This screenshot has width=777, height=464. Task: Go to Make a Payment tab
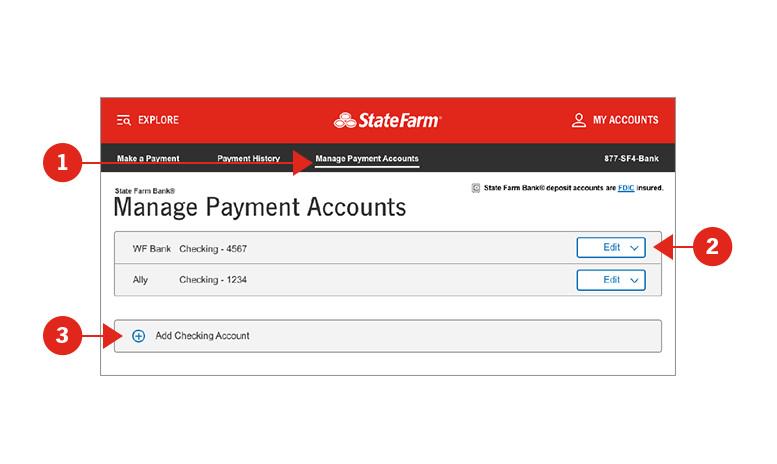click(x=148, y=159)
